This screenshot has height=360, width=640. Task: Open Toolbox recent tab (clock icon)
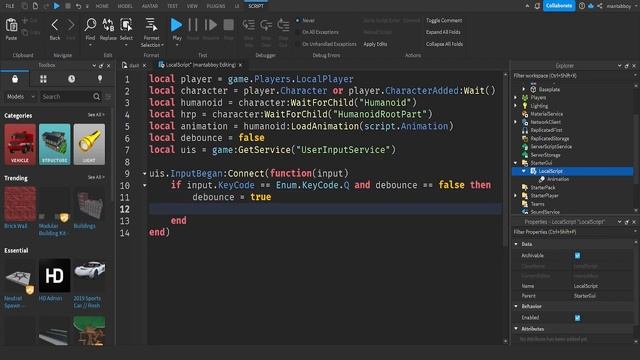click(x=71, y=79)
